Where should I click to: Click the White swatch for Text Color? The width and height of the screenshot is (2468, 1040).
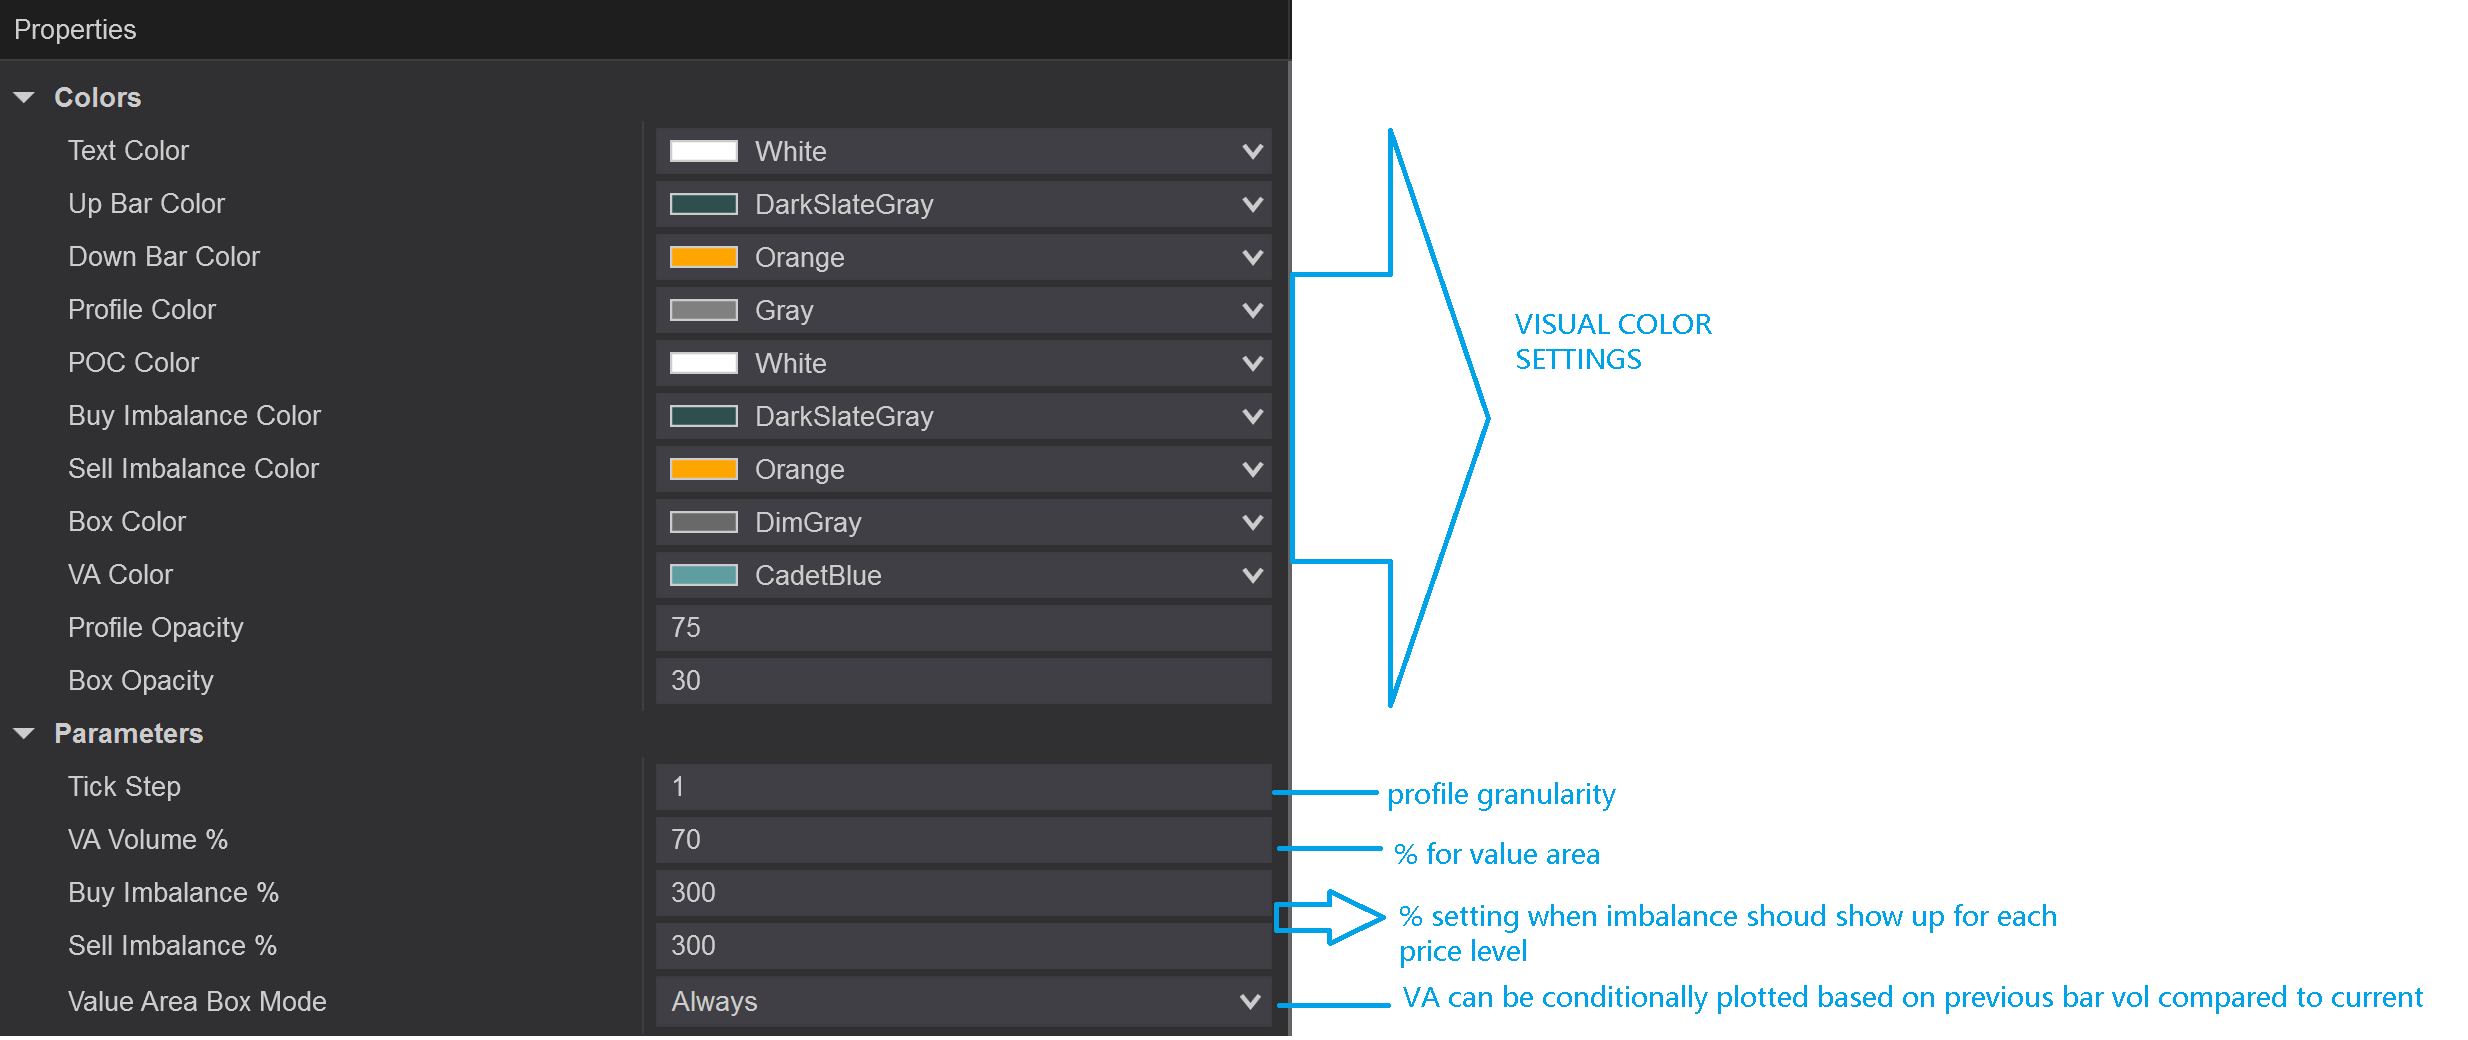click(x=703, y=151)
